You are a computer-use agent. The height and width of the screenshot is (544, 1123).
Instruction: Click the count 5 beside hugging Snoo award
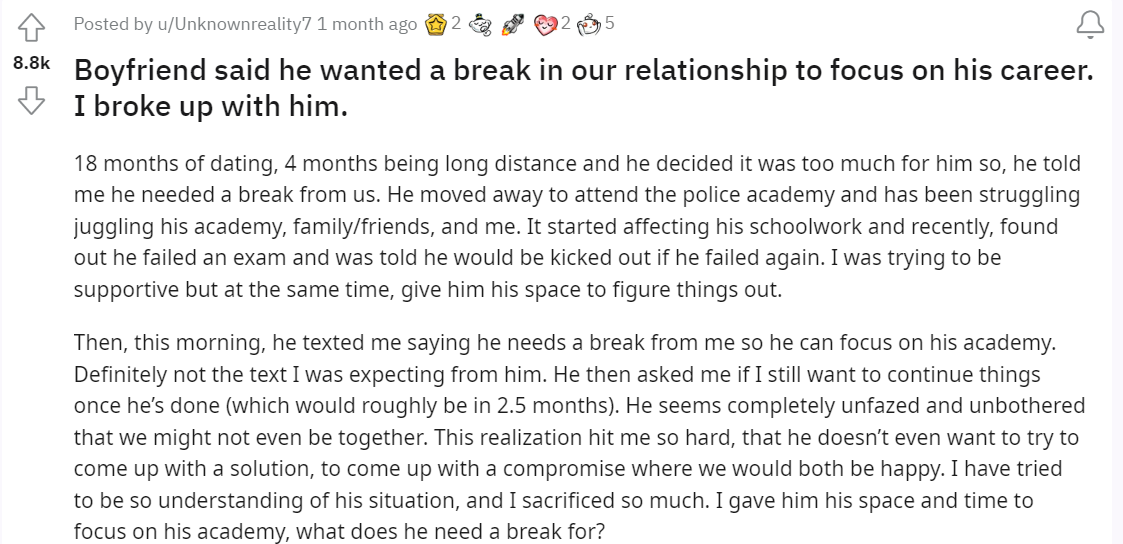609,24
